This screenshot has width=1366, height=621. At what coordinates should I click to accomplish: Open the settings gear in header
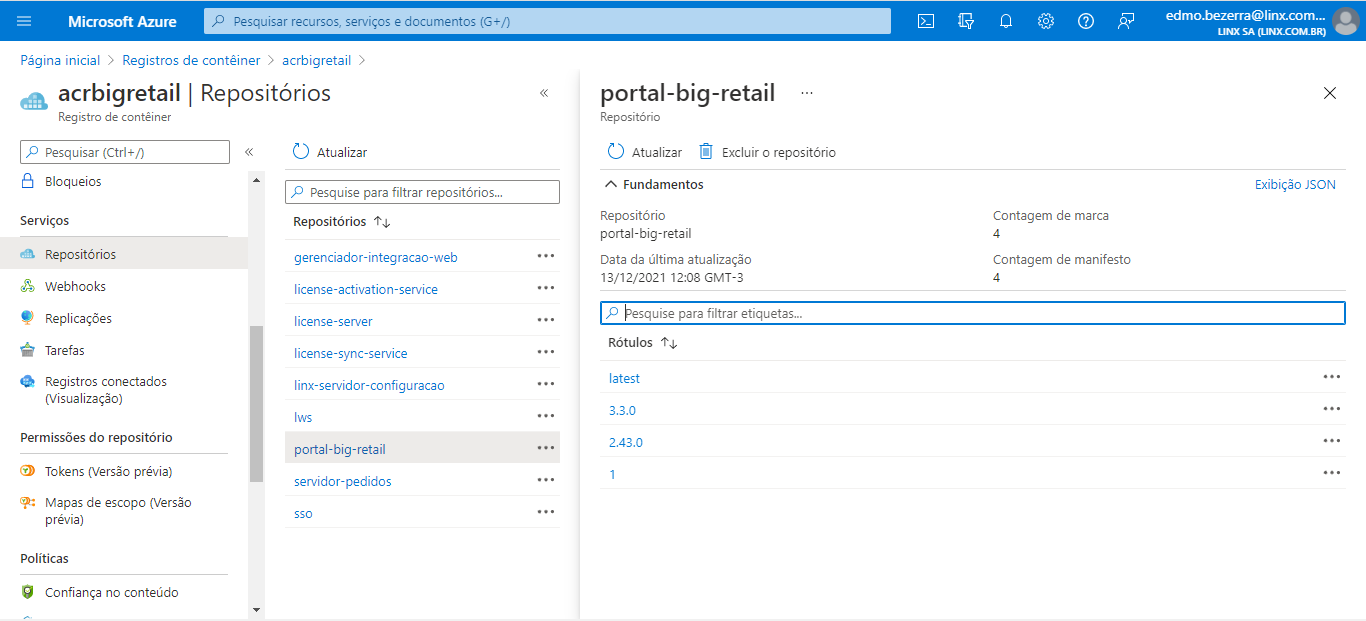click(x=1046, y=21)
